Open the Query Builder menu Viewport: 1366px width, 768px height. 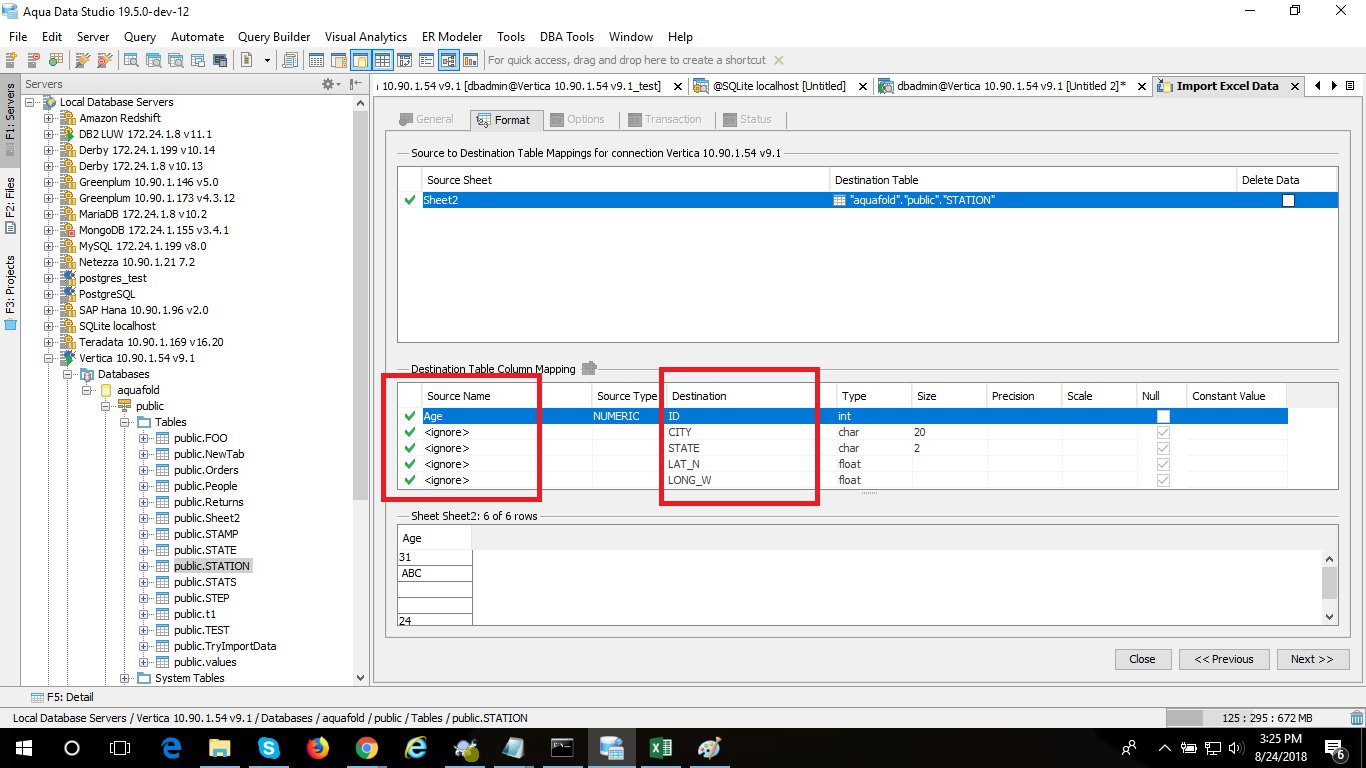tap(274, 37)
